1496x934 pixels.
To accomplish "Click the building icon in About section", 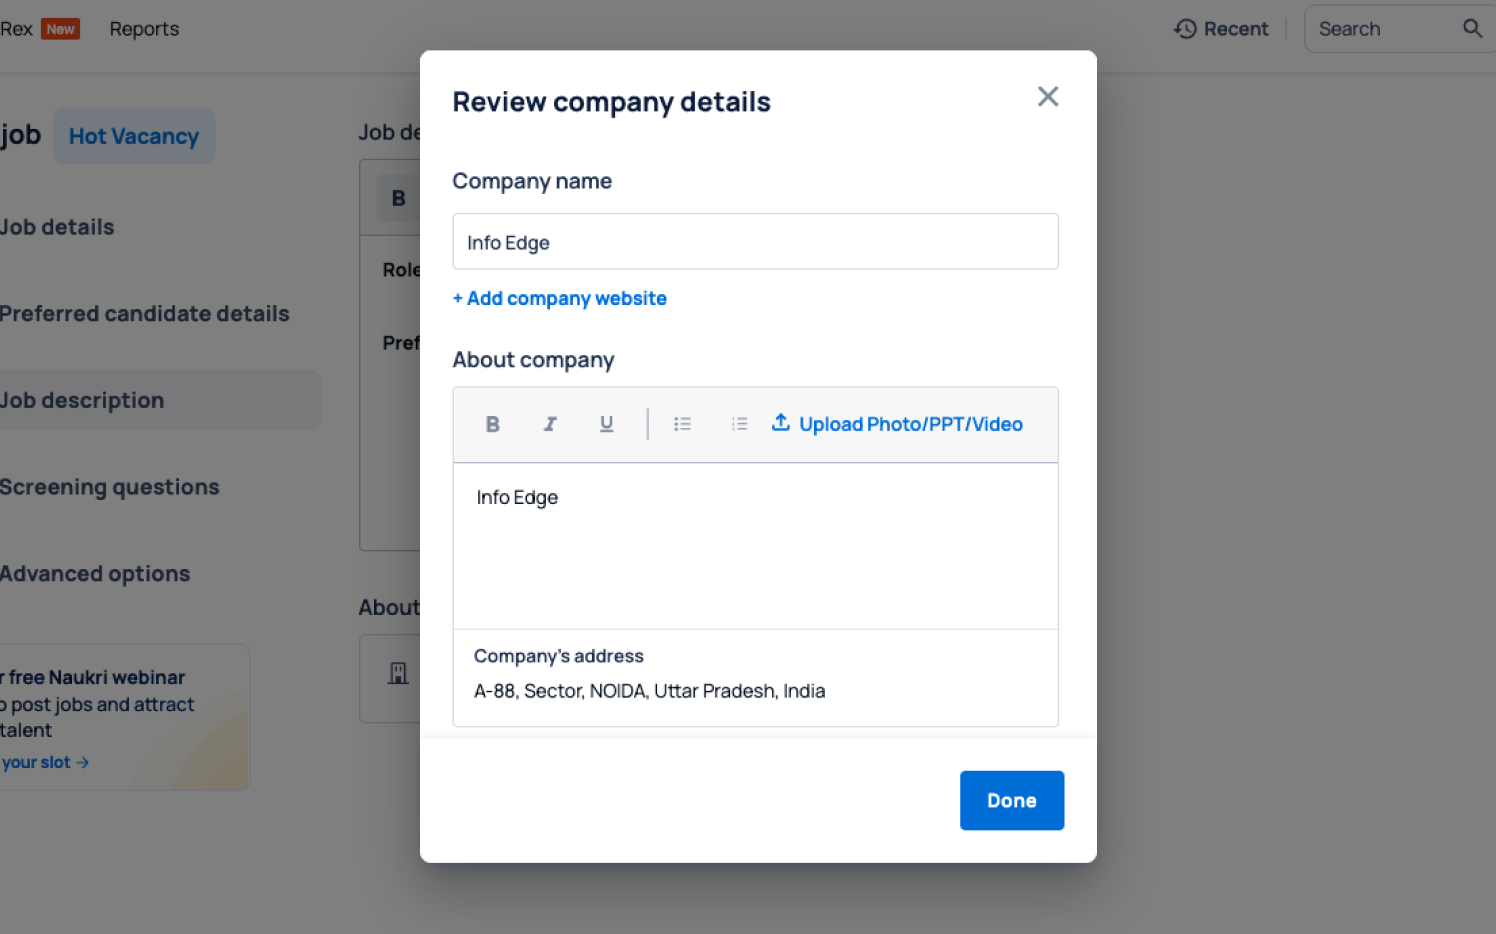I will coord(398,674).
